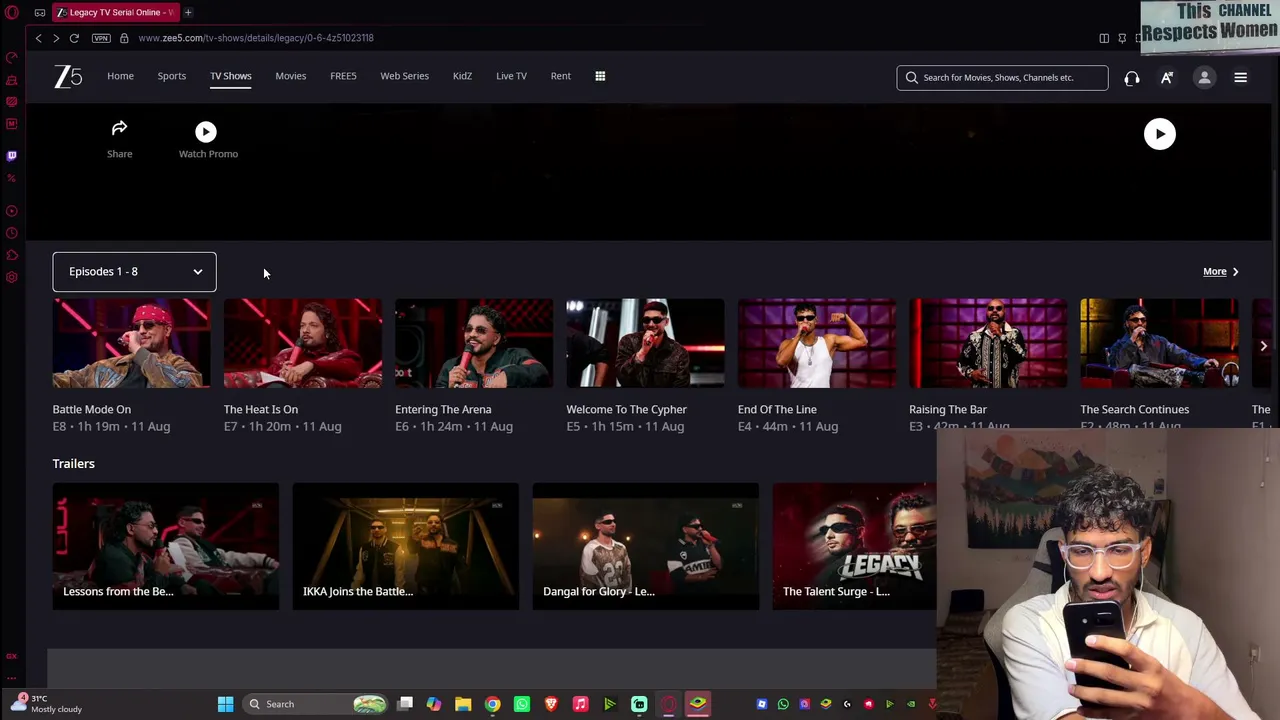This screenshot has height=720, width=1280.
Task: Click the More episodes link
Action: 1220,272
